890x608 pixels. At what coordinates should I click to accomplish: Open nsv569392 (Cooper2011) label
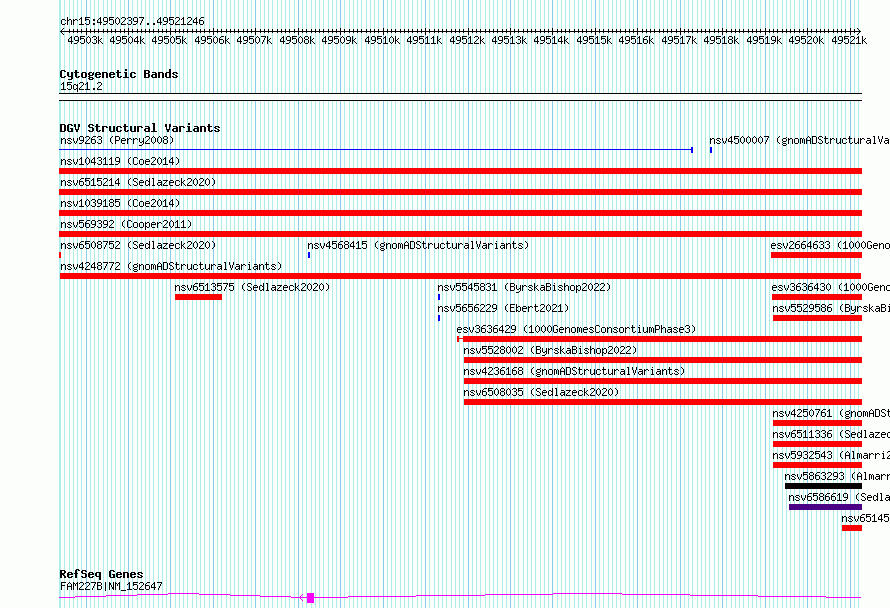tap(126, 224)
